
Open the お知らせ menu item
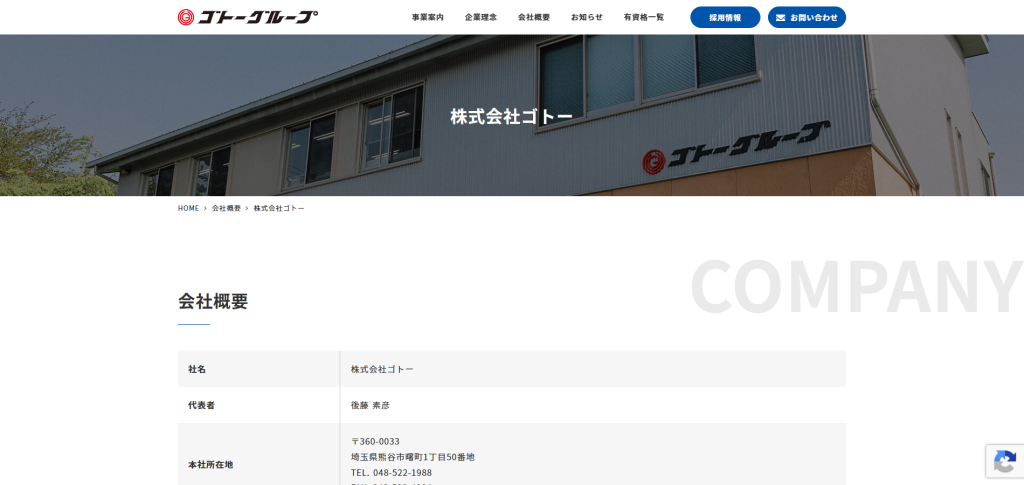[586, 18]
